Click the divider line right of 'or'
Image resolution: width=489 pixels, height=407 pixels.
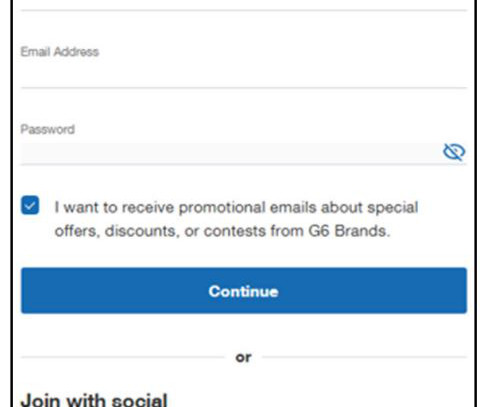pos(364,357)
